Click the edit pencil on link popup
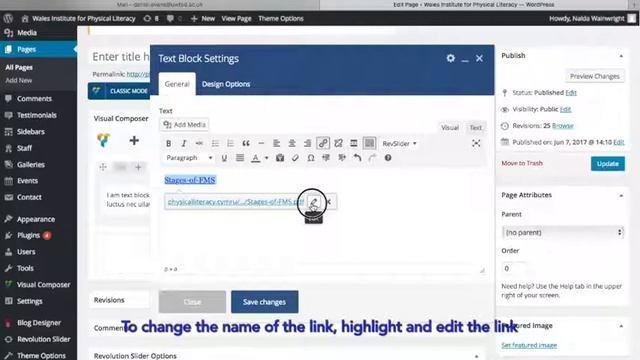Screen dimensions: 640x360 tap(313, 202)
